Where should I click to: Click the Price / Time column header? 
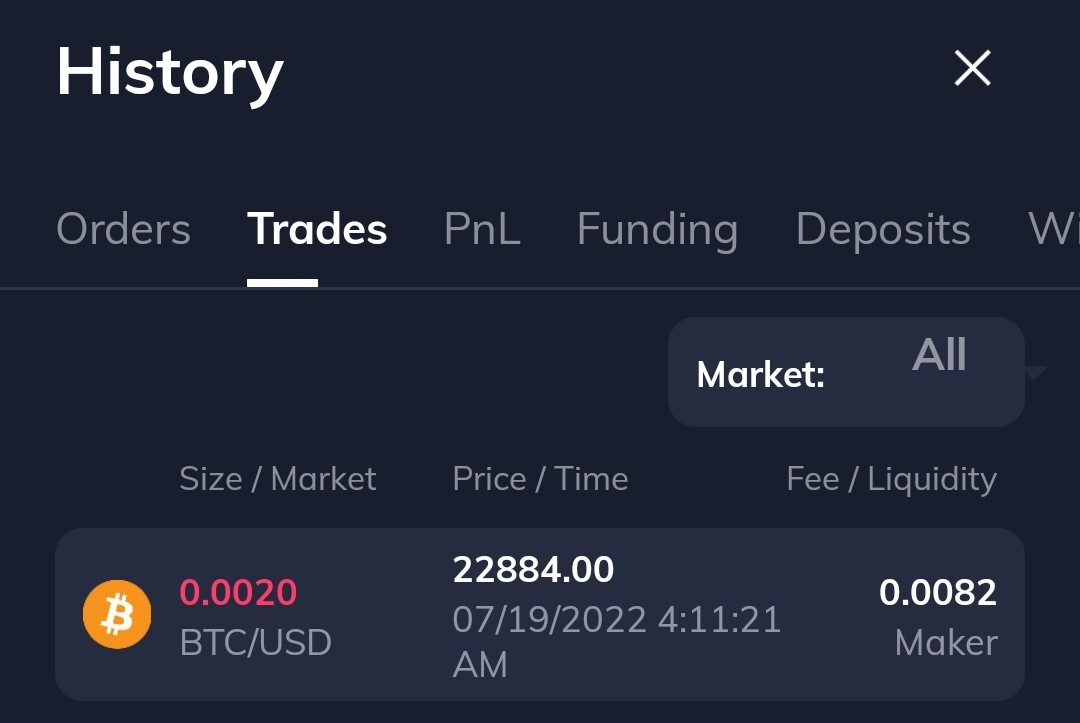pos(540,479)
